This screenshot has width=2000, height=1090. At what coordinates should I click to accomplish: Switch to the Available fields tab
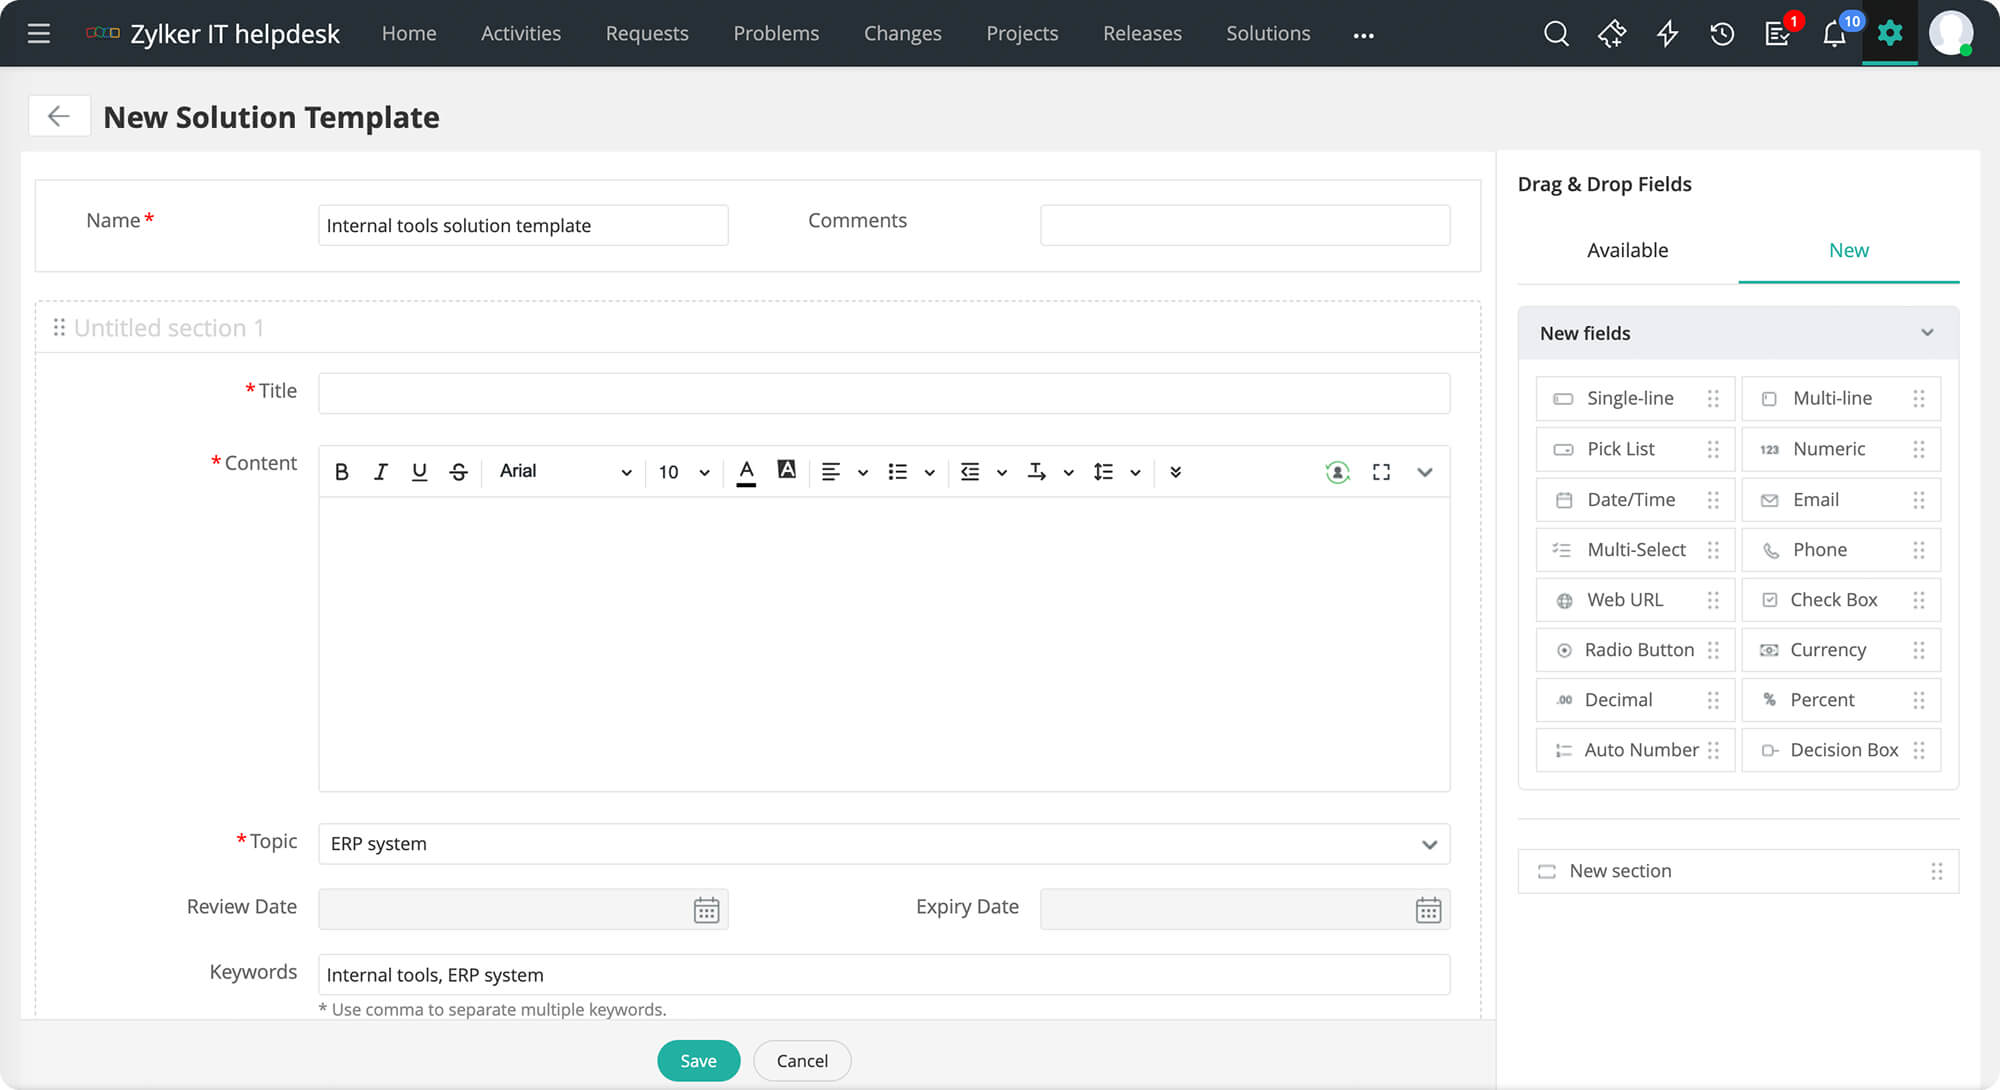coord(1627,250)
